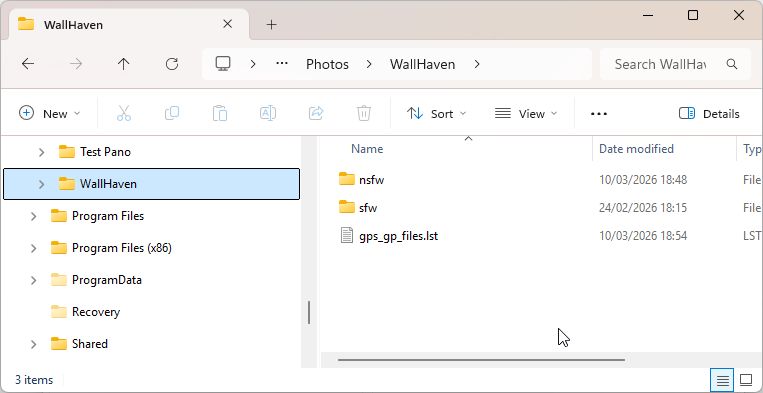Open the View dropdown menu

pyautogui.click(x=526, y=114)
